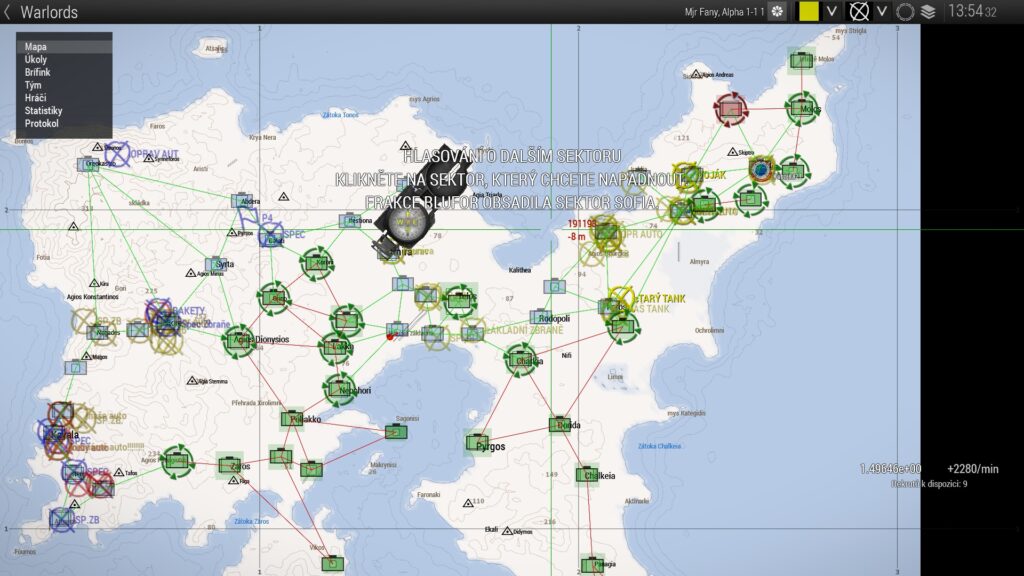Pick the yellow marker color swatch
This screenshot has height=576, width=1024.
[x=808, y=11]
